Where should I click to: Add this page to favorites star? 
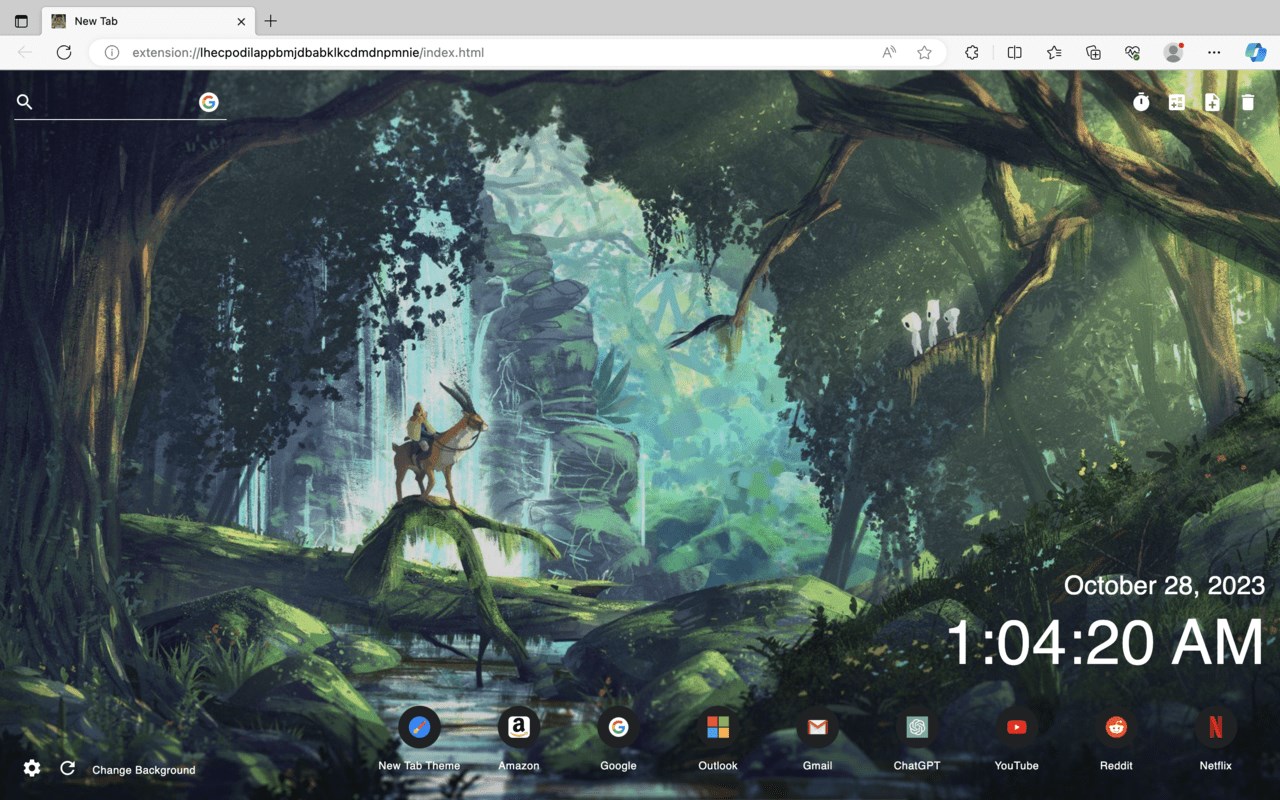[x=925, y=52]
